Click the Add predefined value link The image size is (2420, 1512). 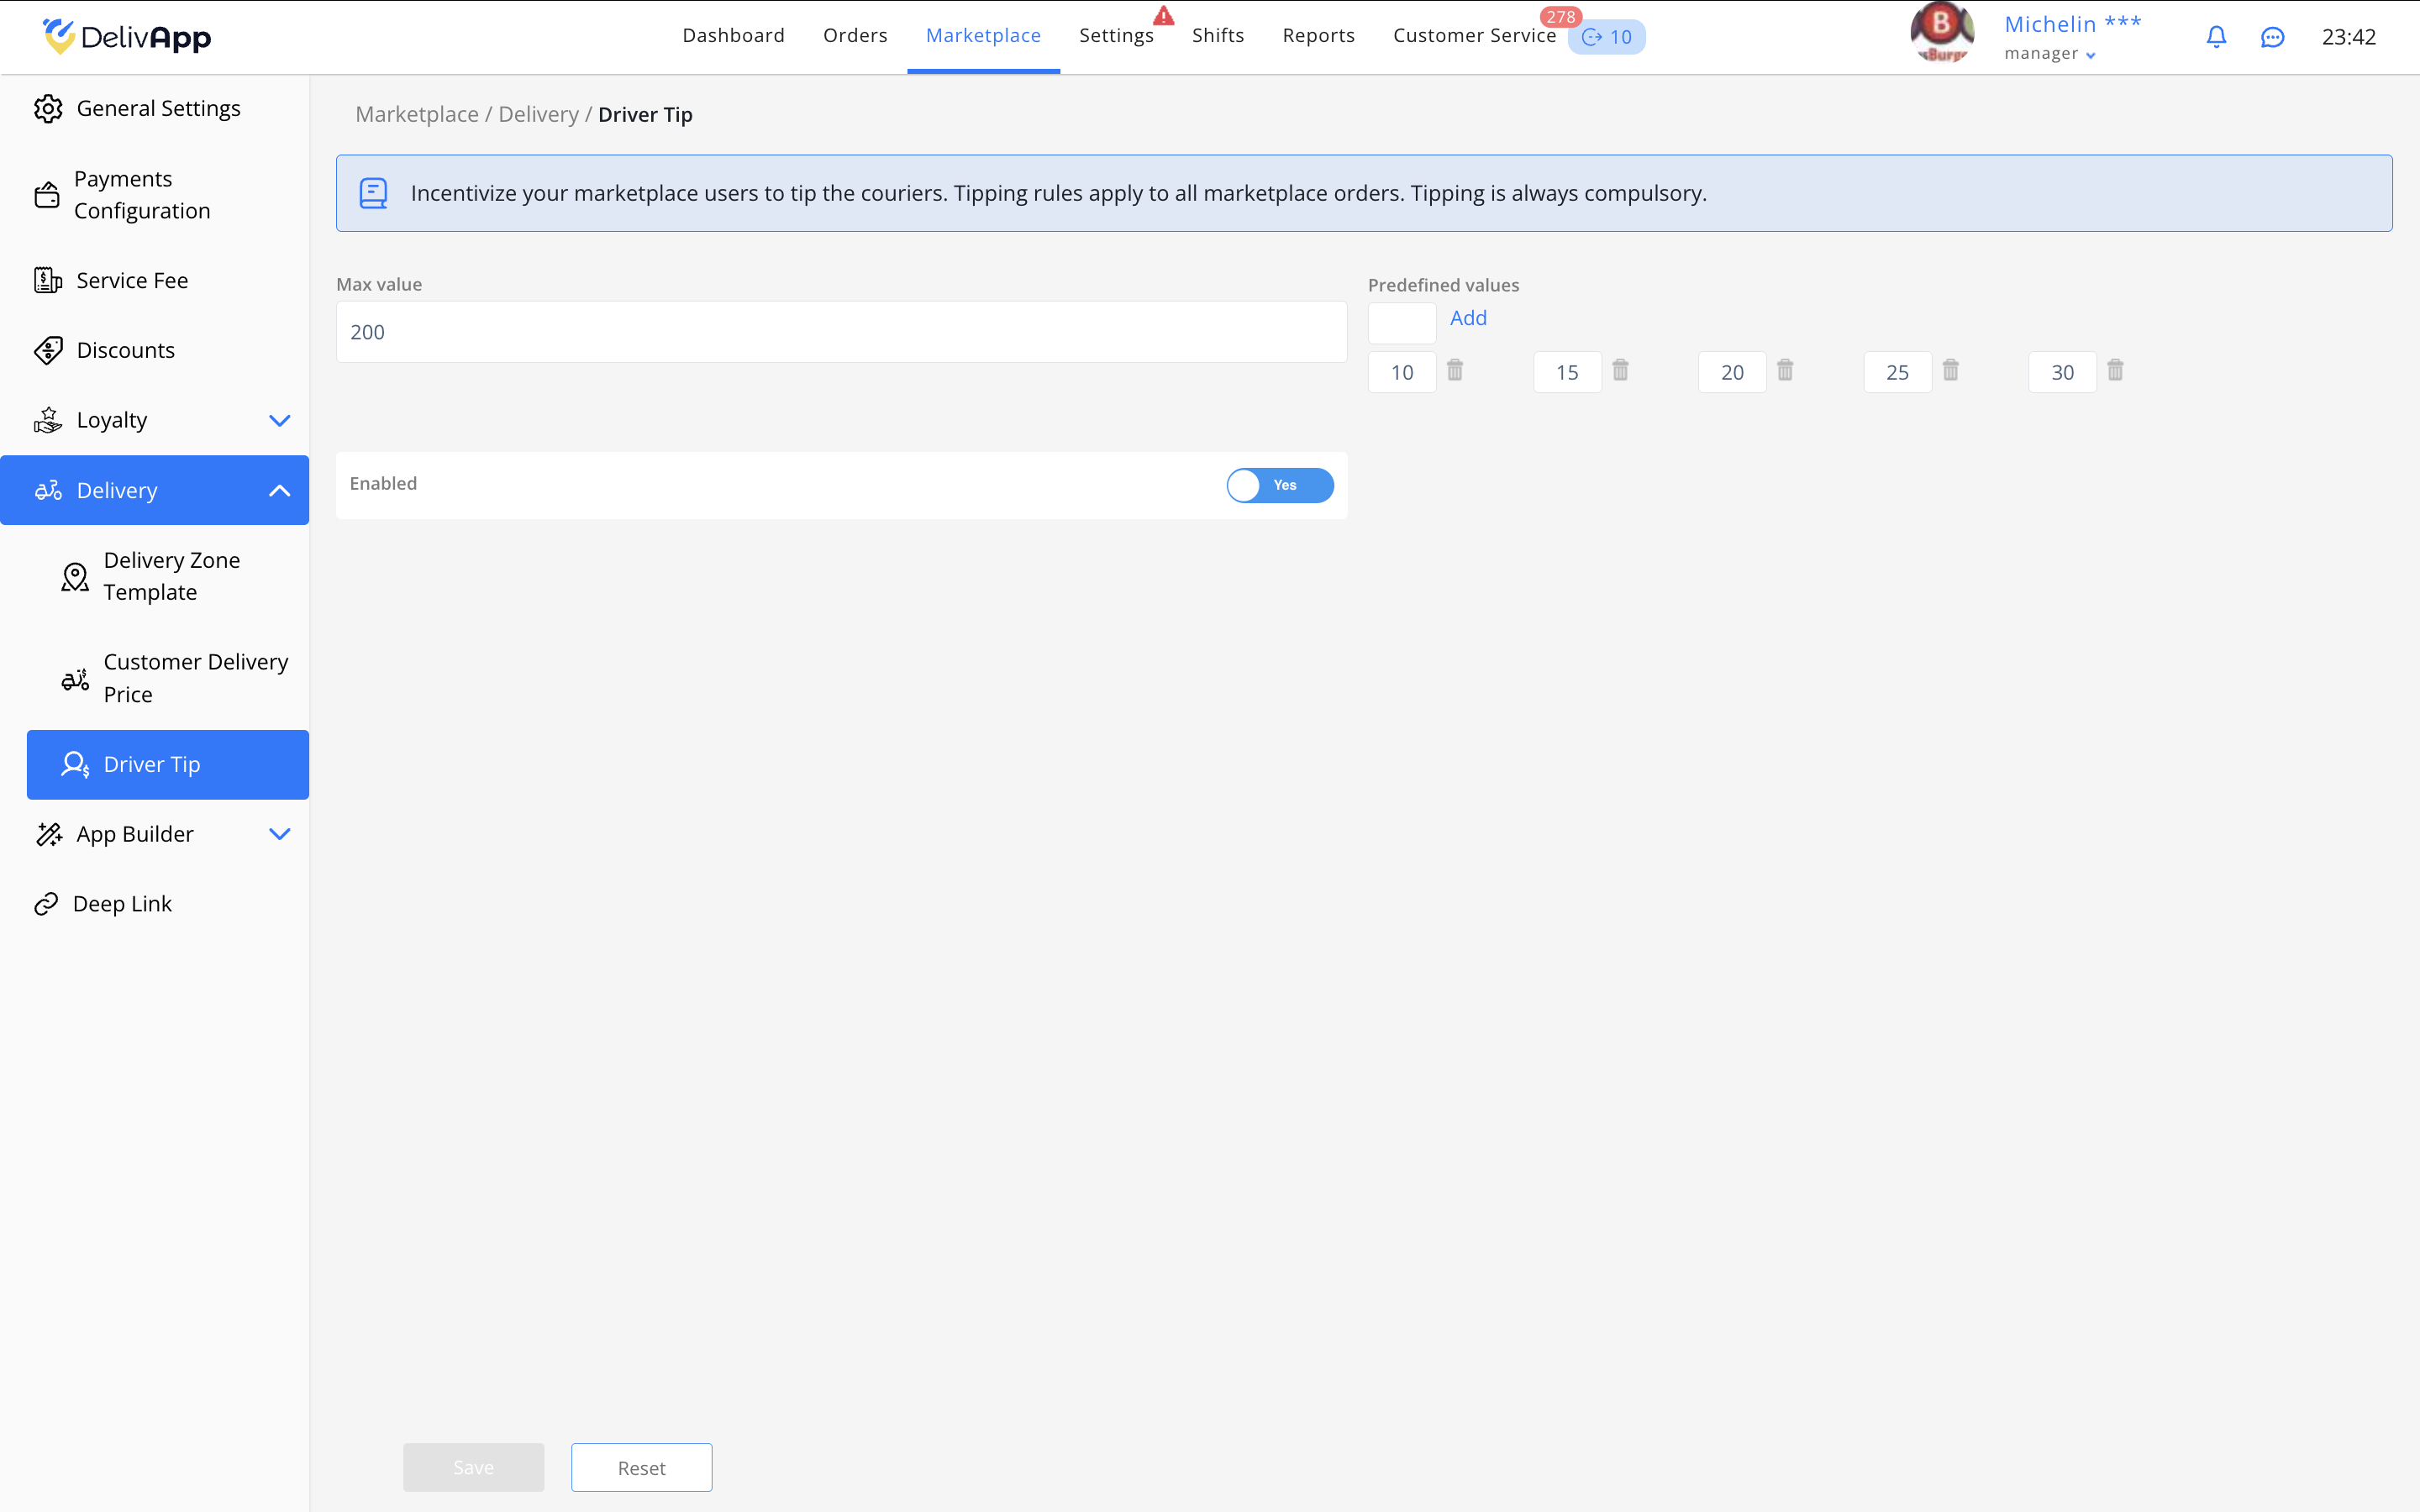[x=1468, y=318]
